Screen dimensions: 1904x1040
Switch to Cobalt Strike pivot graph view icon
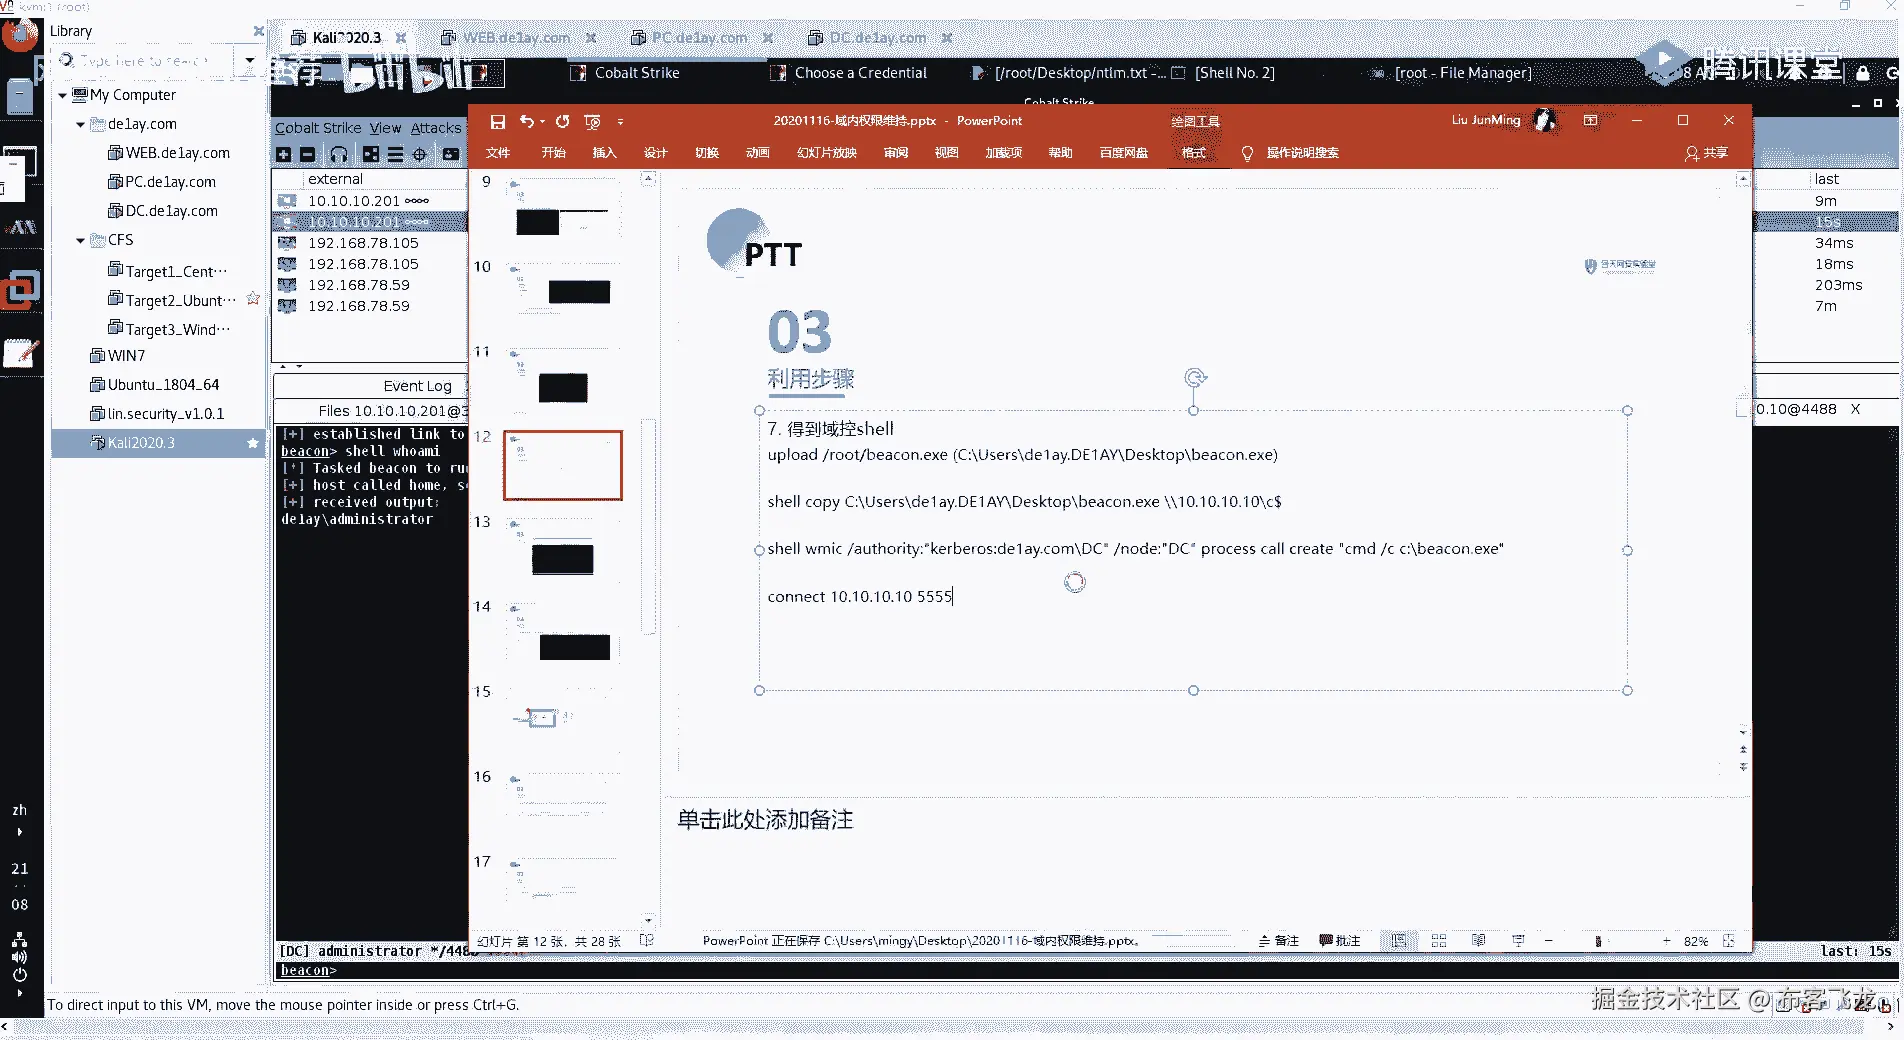coord(371,154)
